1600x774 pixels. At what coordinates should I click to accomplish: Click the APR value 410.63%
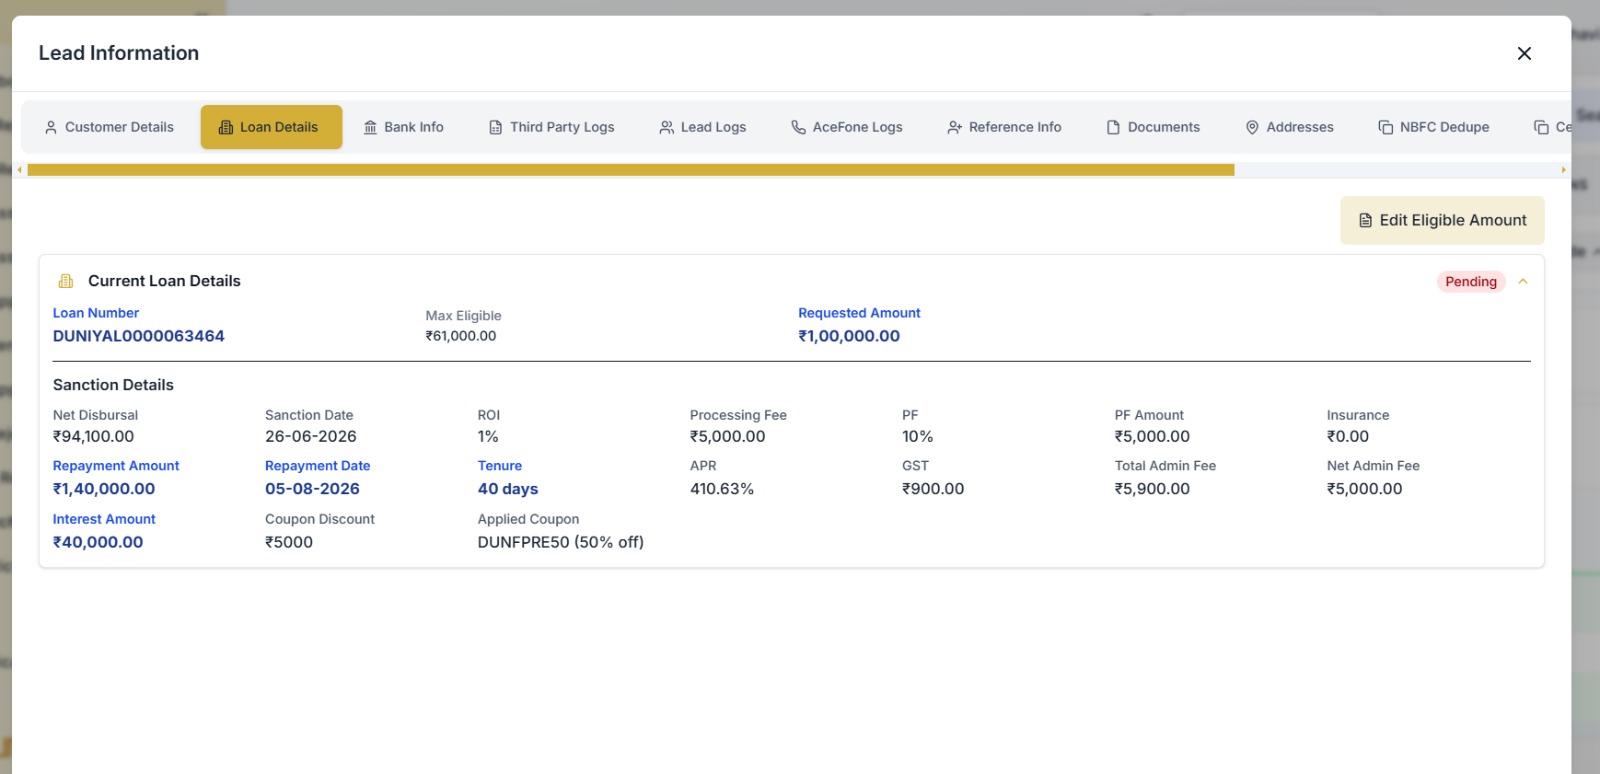(x=722, y=489)
